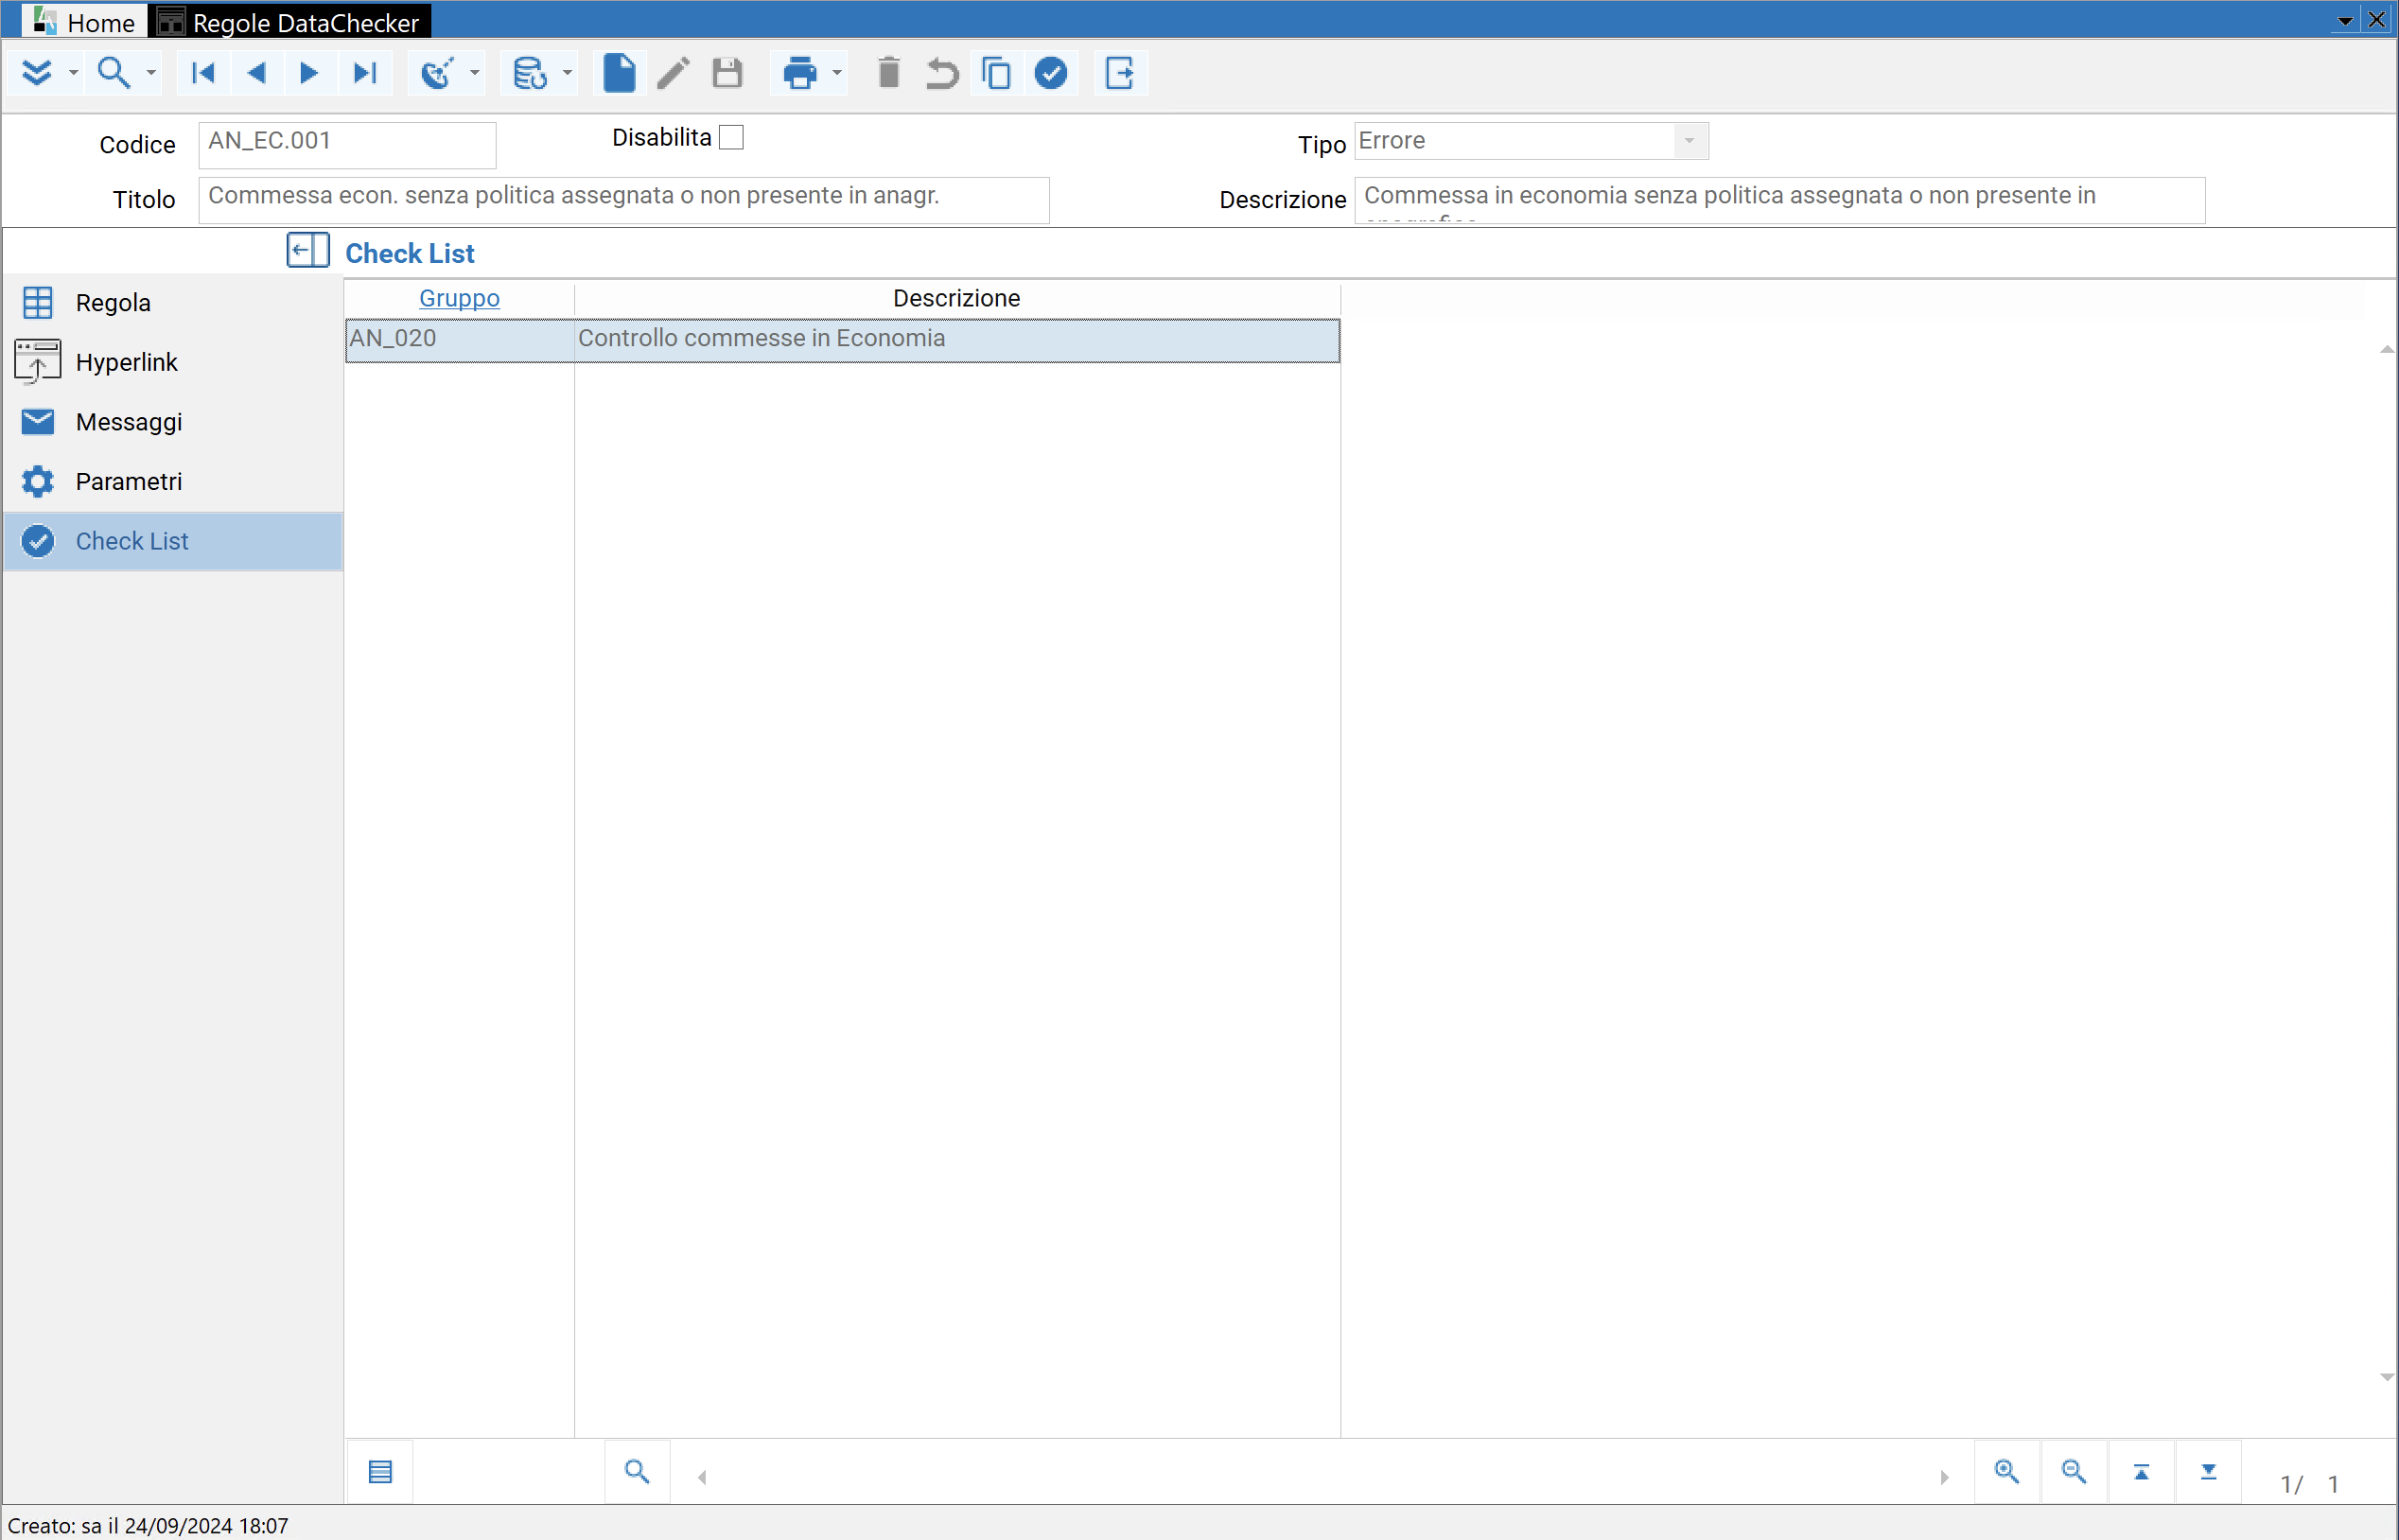Click the vertical scrollbar's down arrow
Screen dimensions: 2399x1540
click(2387, 1378)
